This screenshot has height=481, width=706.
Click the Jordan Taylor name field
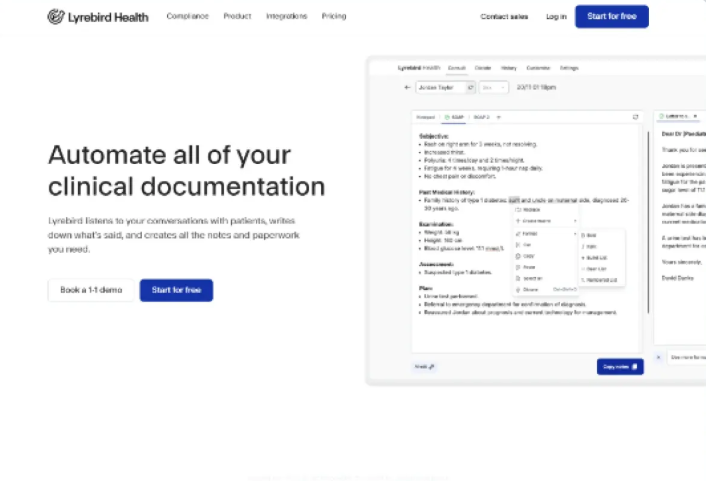pos(445,87)
